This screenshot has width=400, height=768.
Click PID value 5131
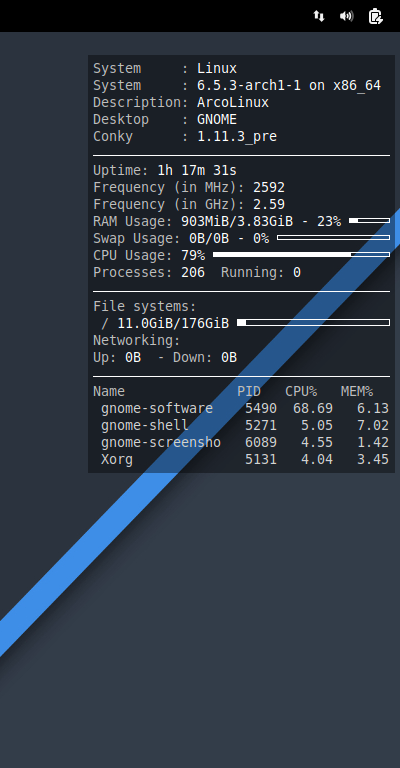coord(261,459)
